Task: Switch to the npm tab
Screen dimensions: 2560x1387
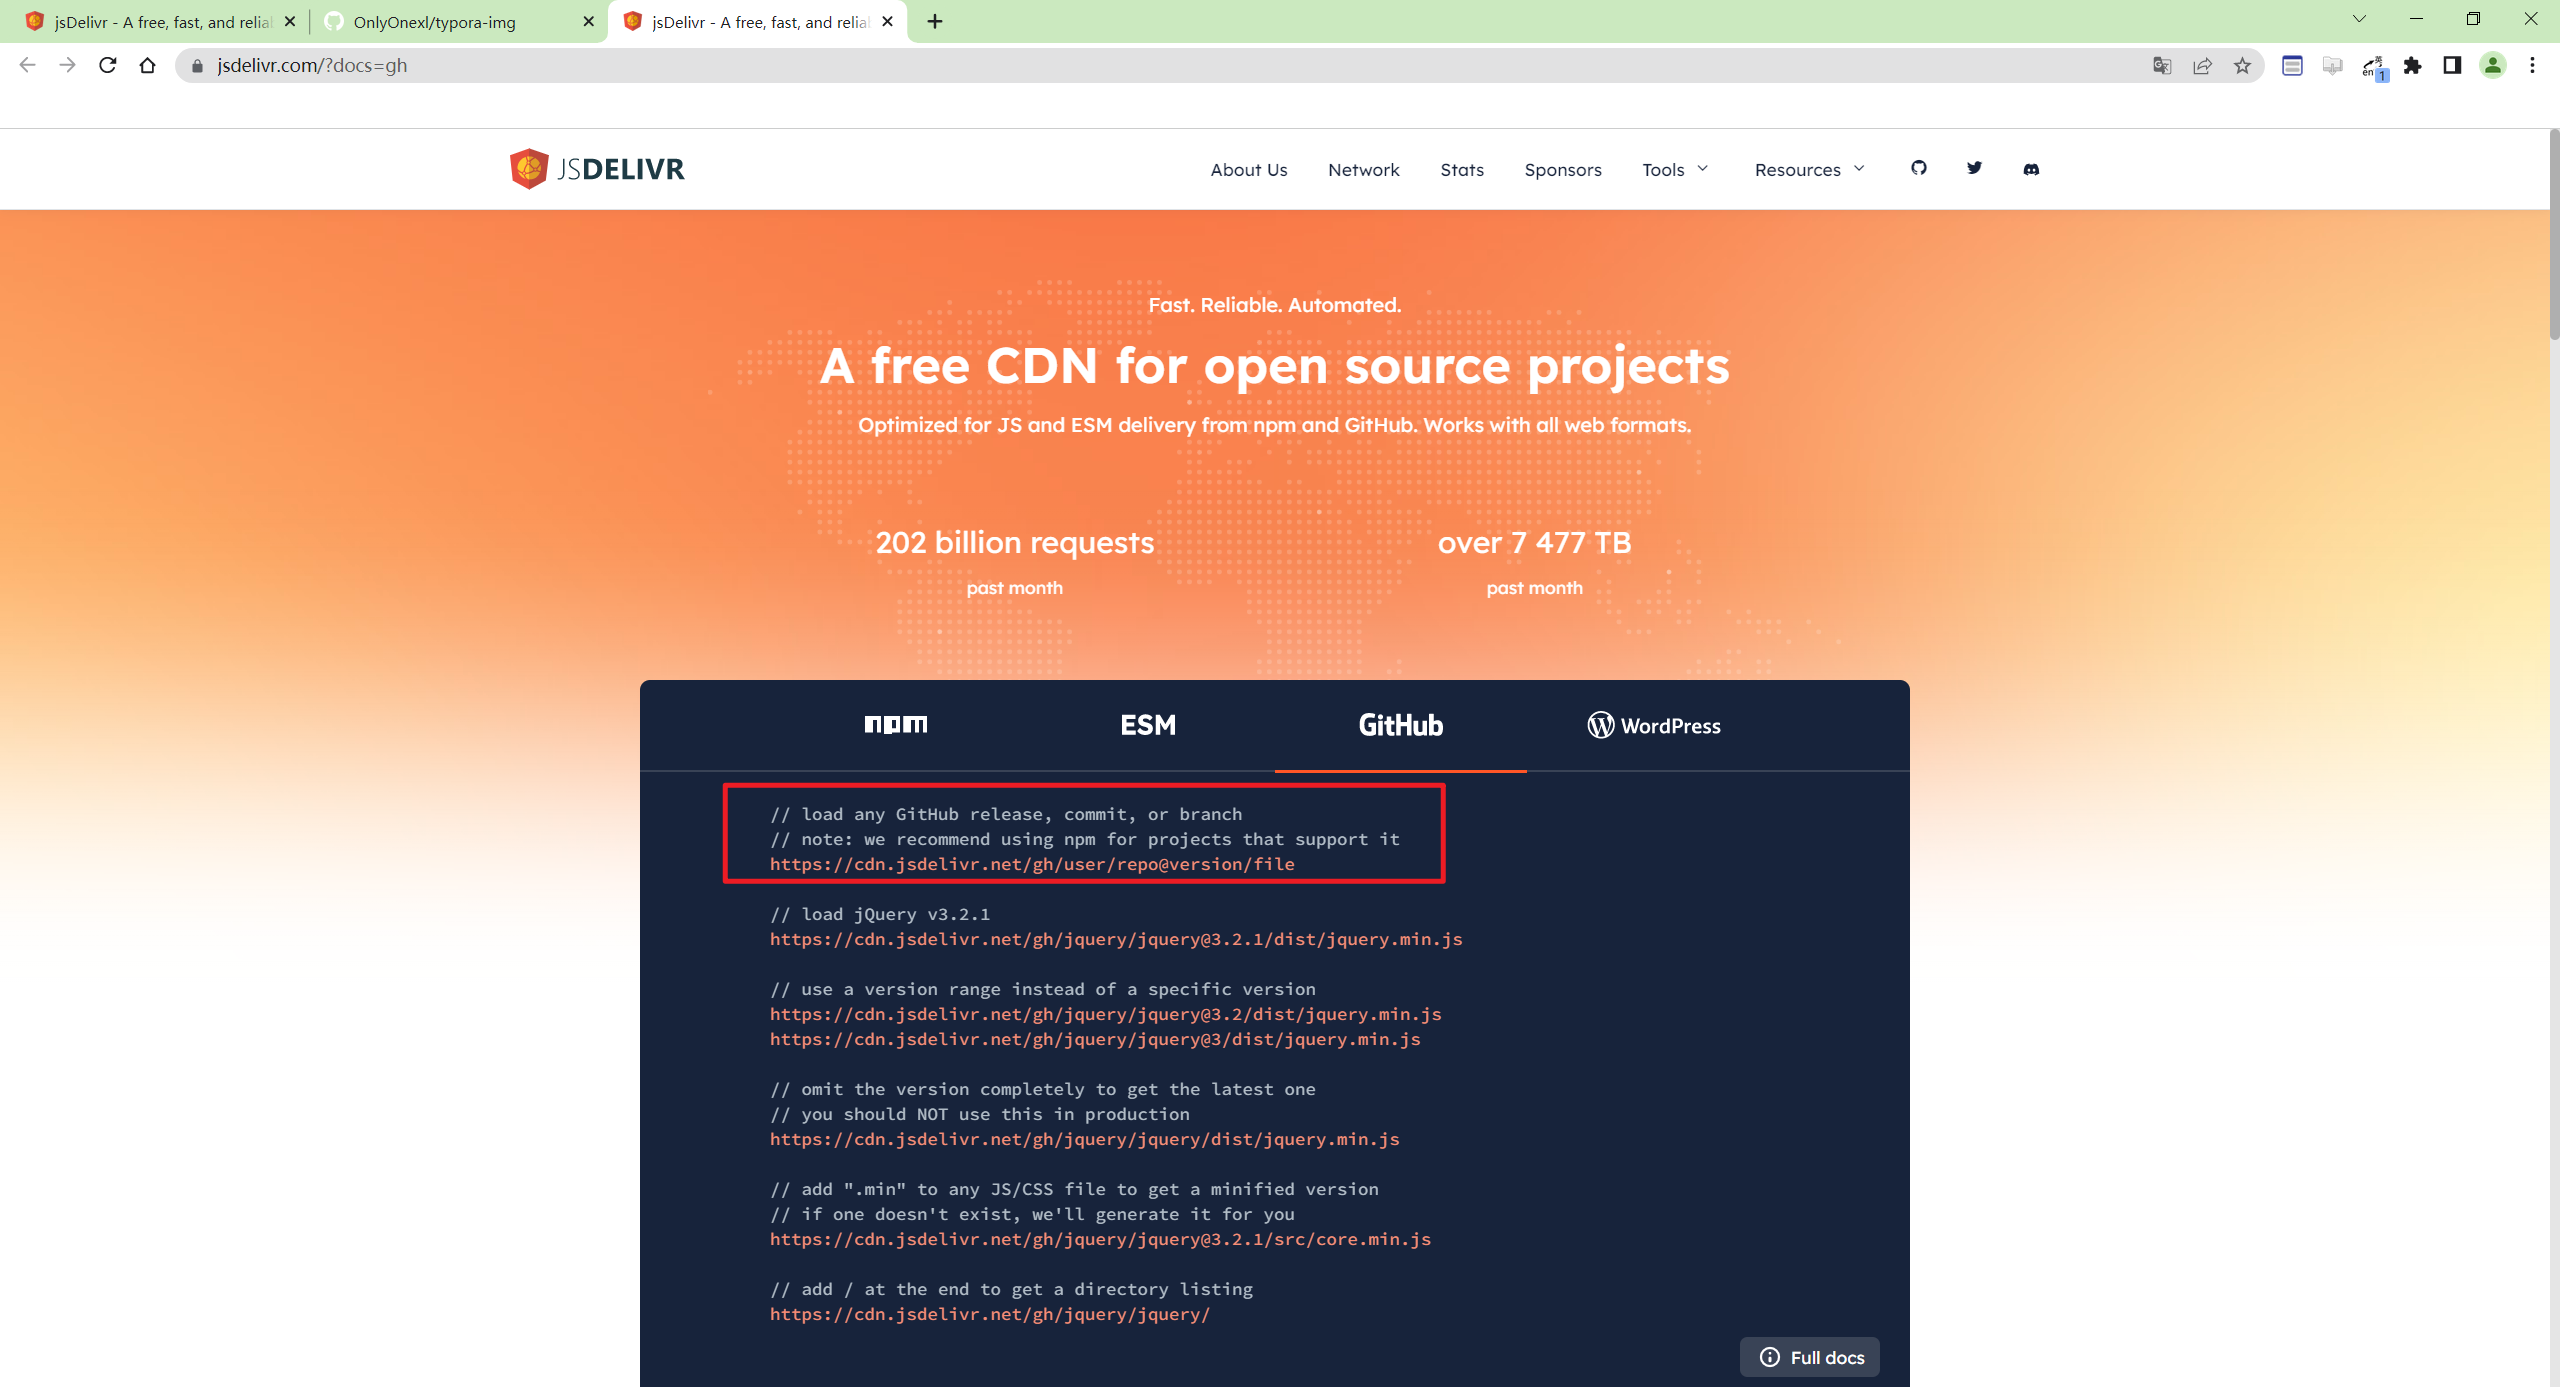Action: [x=896, y=725]
